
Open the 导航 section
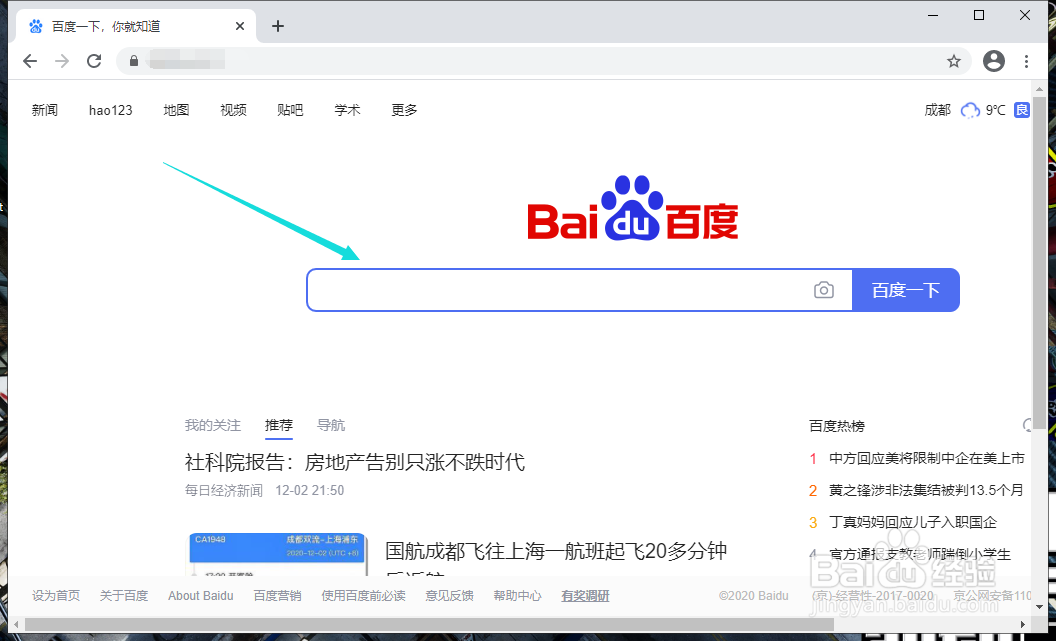point(331,425)
